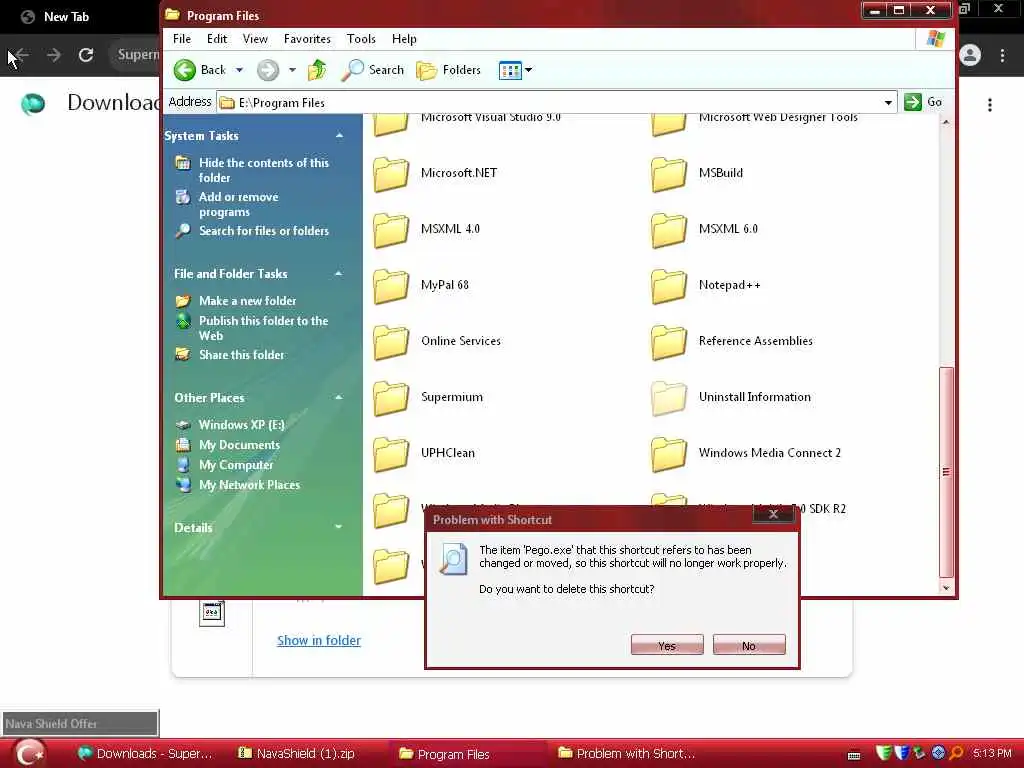Click Make a new folder
Screen dimensions: 1024x768
[247, 301]
